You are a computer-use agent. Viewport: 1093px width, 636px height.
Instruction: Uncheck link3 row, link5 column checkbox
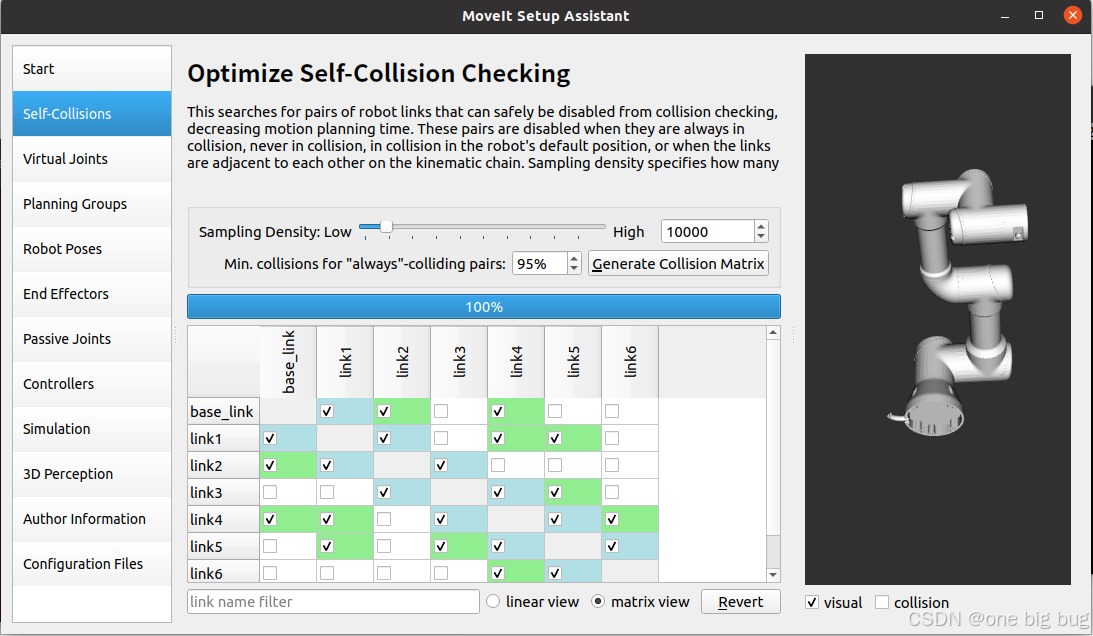pos(555,492)
